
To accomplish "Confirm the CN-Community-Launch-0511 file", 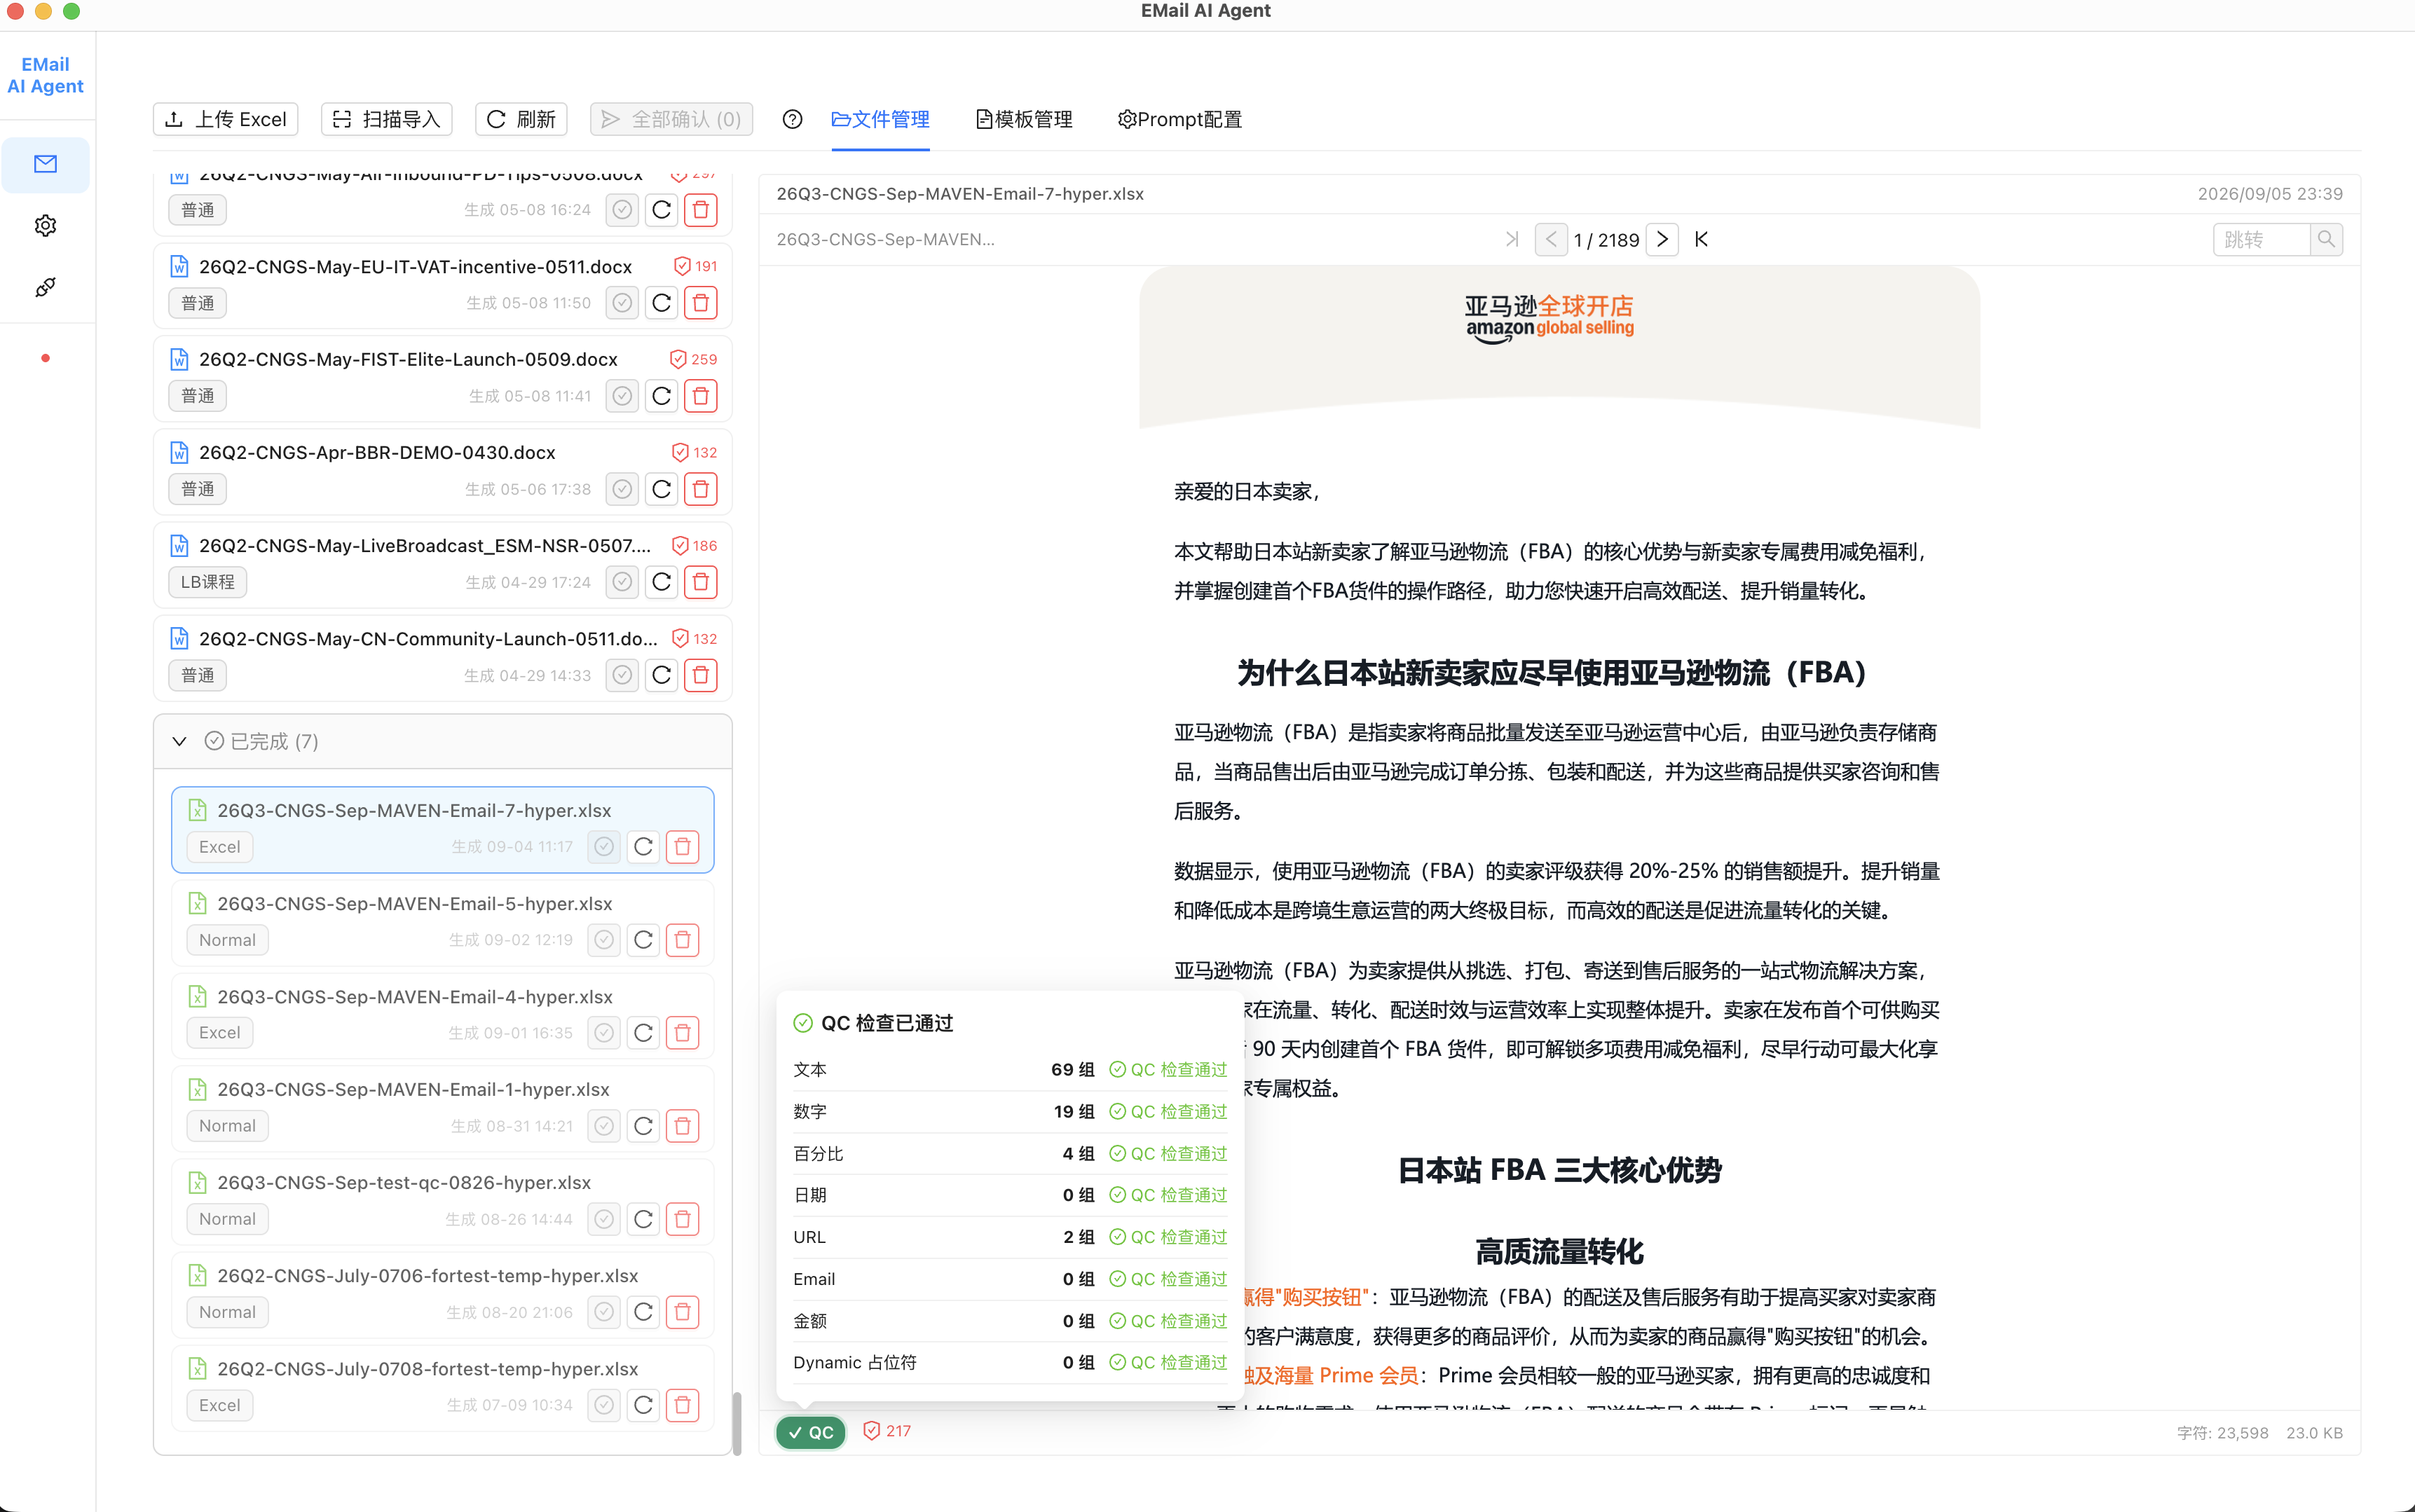I will (x=622, y=675).
